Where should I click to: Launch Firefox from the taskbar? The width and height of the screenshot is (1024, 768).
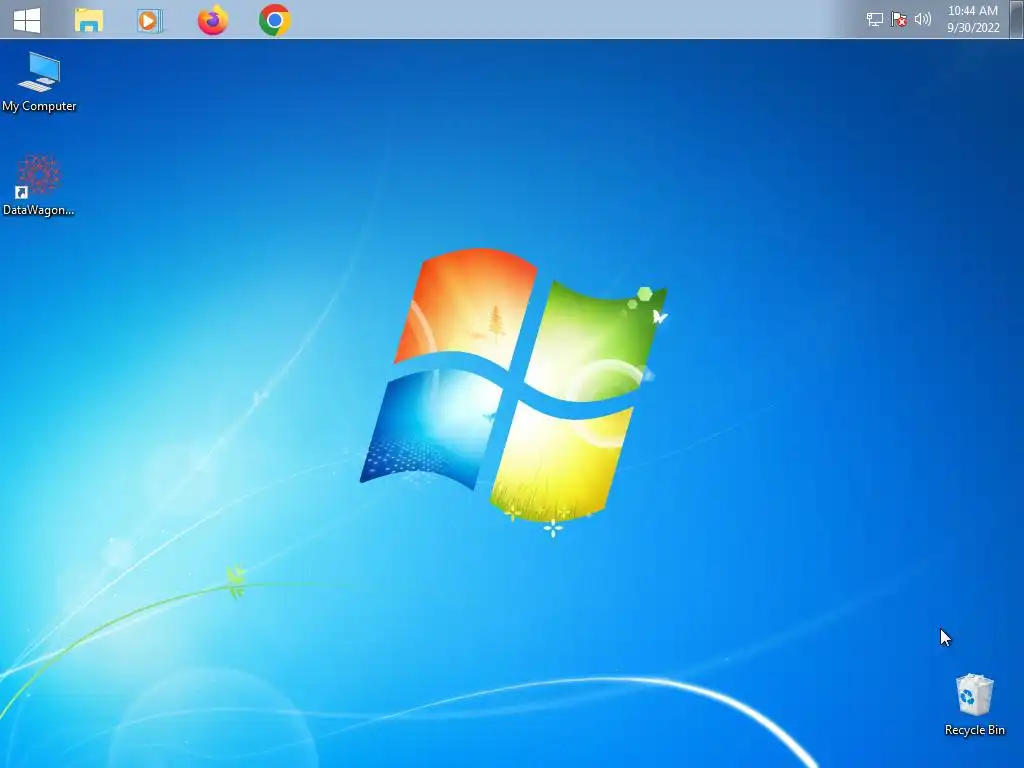pos(213,20)
